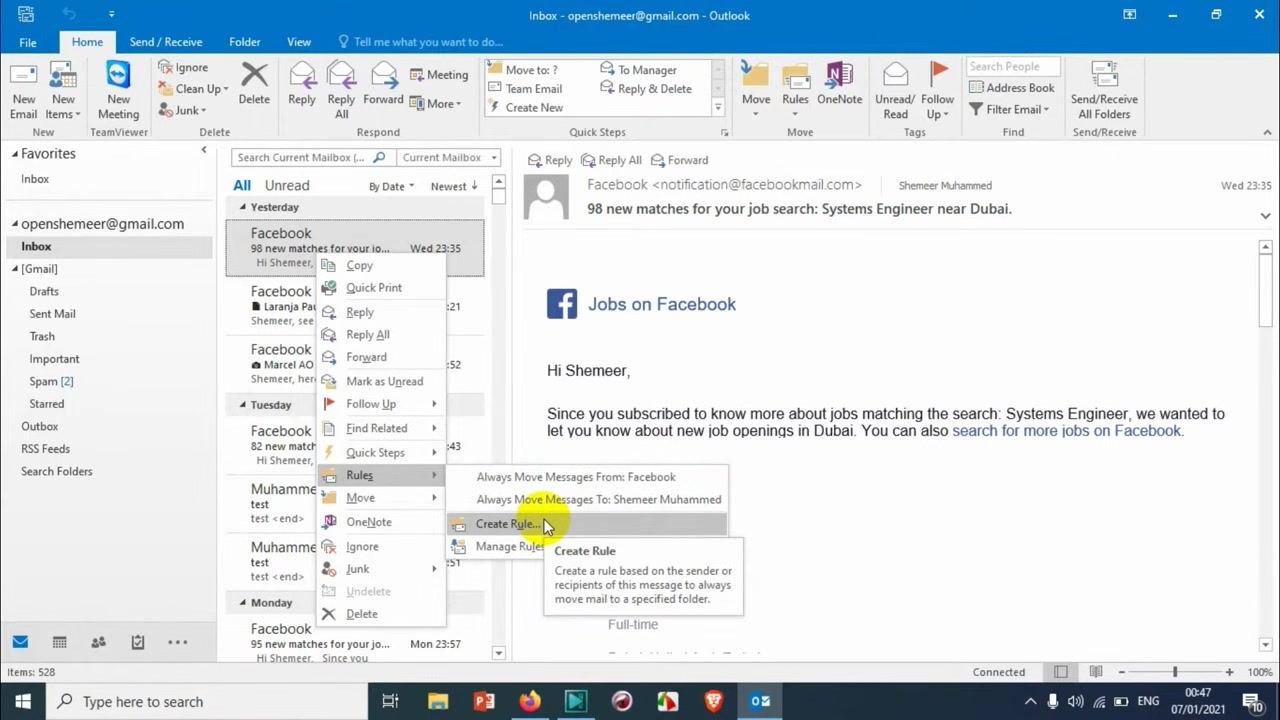Open Task View in taskbar
The width and height of the screenshot is (1280, 720).
tap(391, 701)
